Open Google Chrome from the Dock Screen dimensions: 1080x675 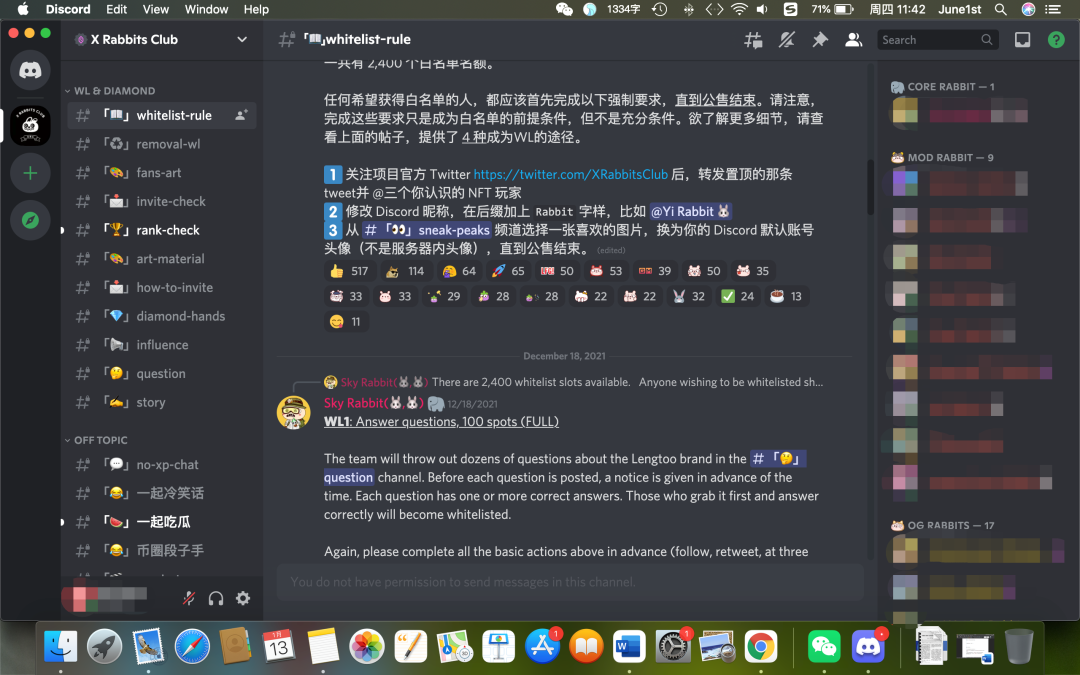760,646
